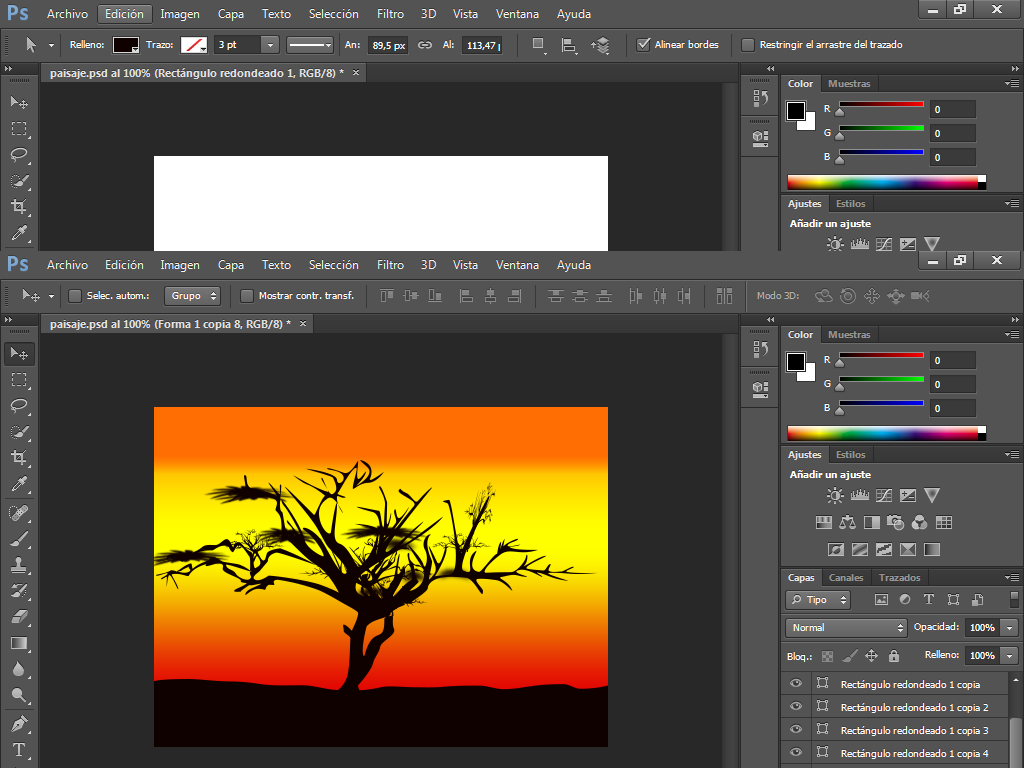The image size is (1024, 768).
Task: Add a Brightness/Contrast adjustment in lower window
Action: [x=835, y=496]
